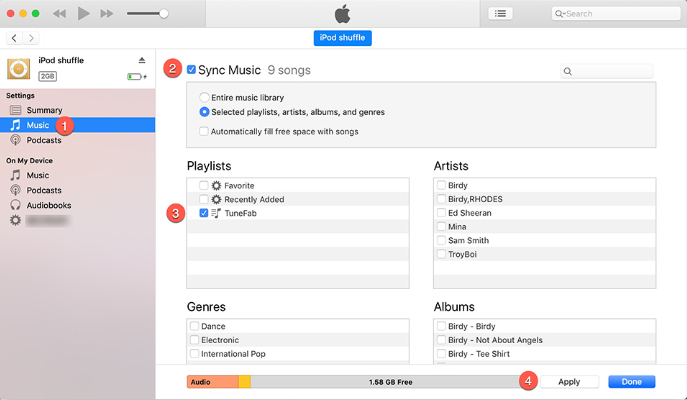The height and width of the screenshot is (400, 687).
Task: Check the Sam Smith artist
Action: [441, 240]
